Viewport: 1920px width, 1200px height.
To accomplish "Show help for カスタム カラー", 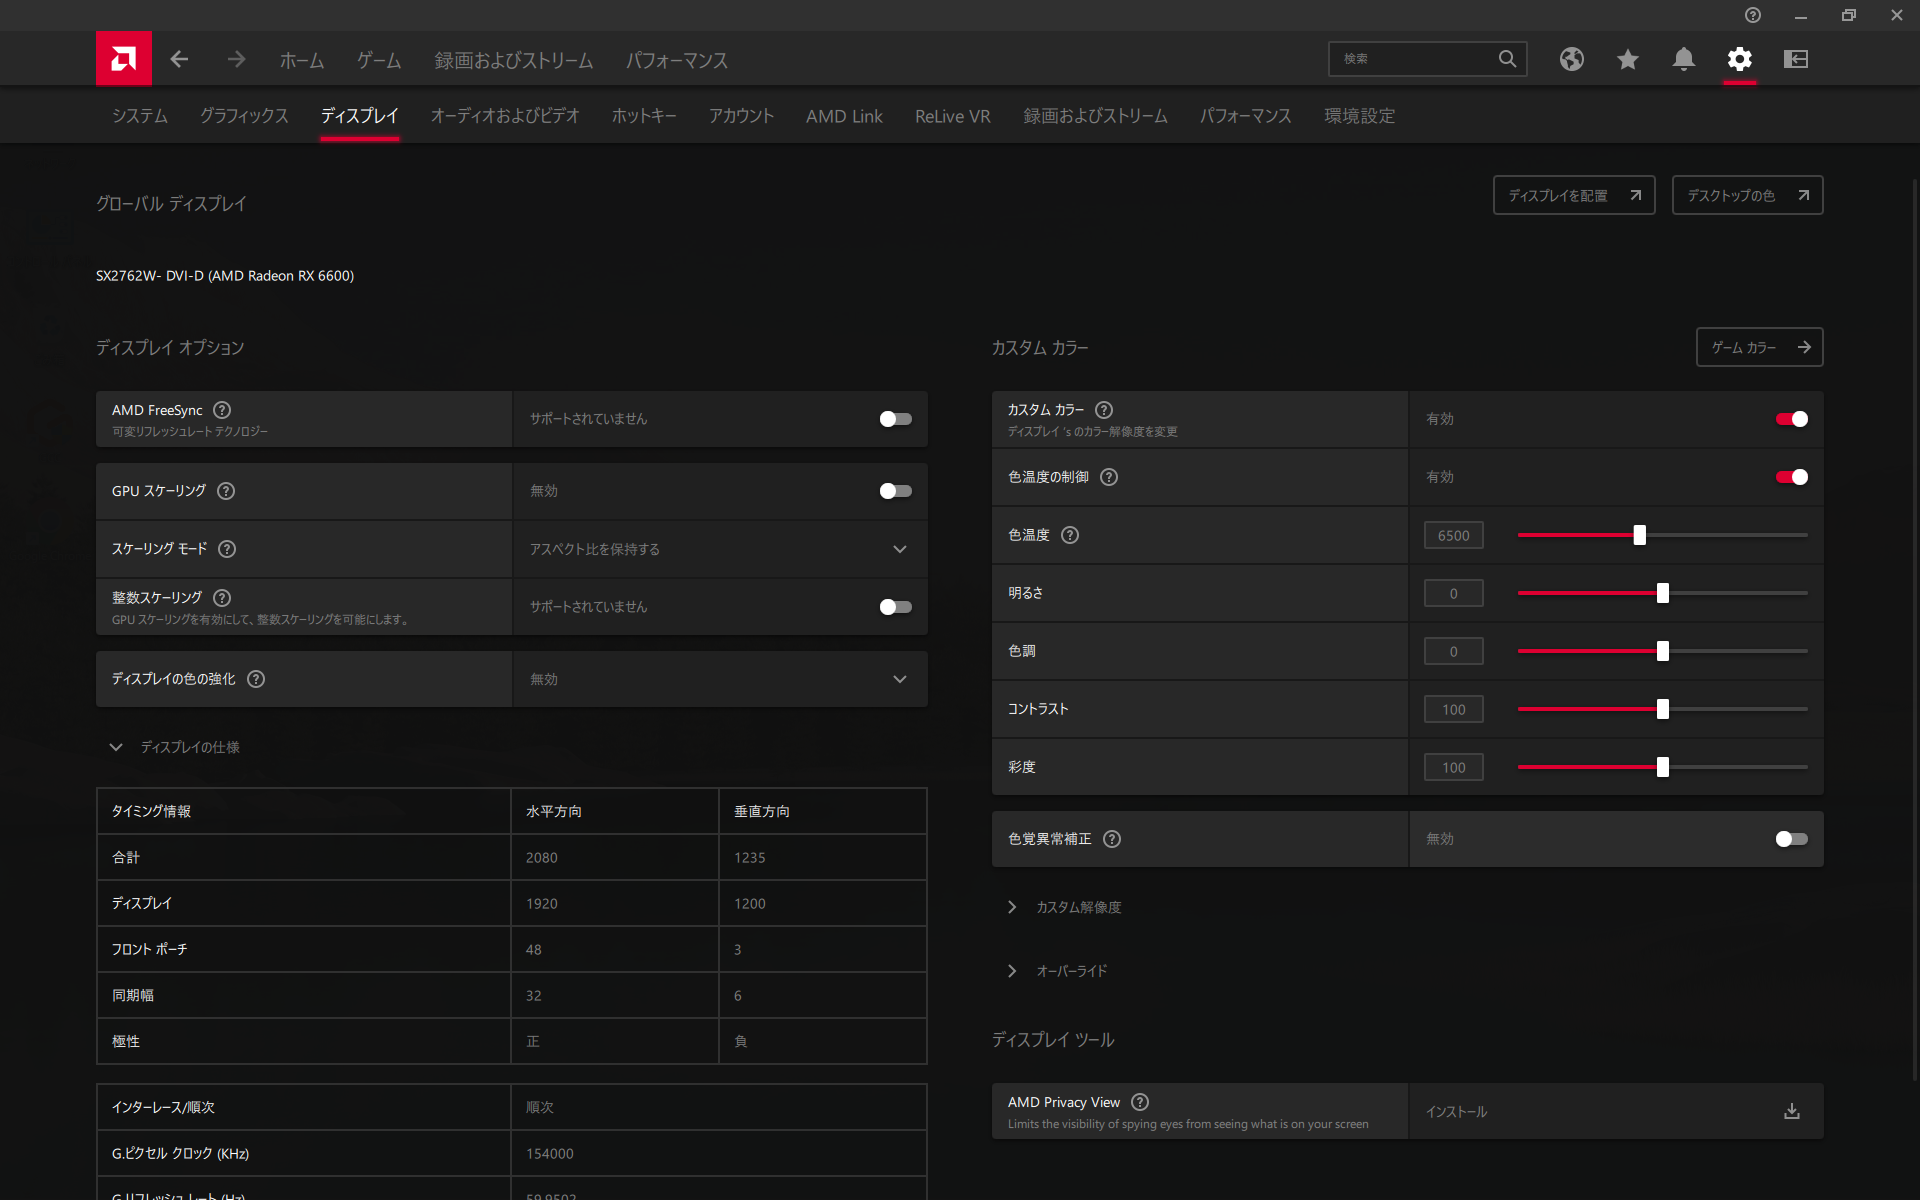I will 1104,410.
